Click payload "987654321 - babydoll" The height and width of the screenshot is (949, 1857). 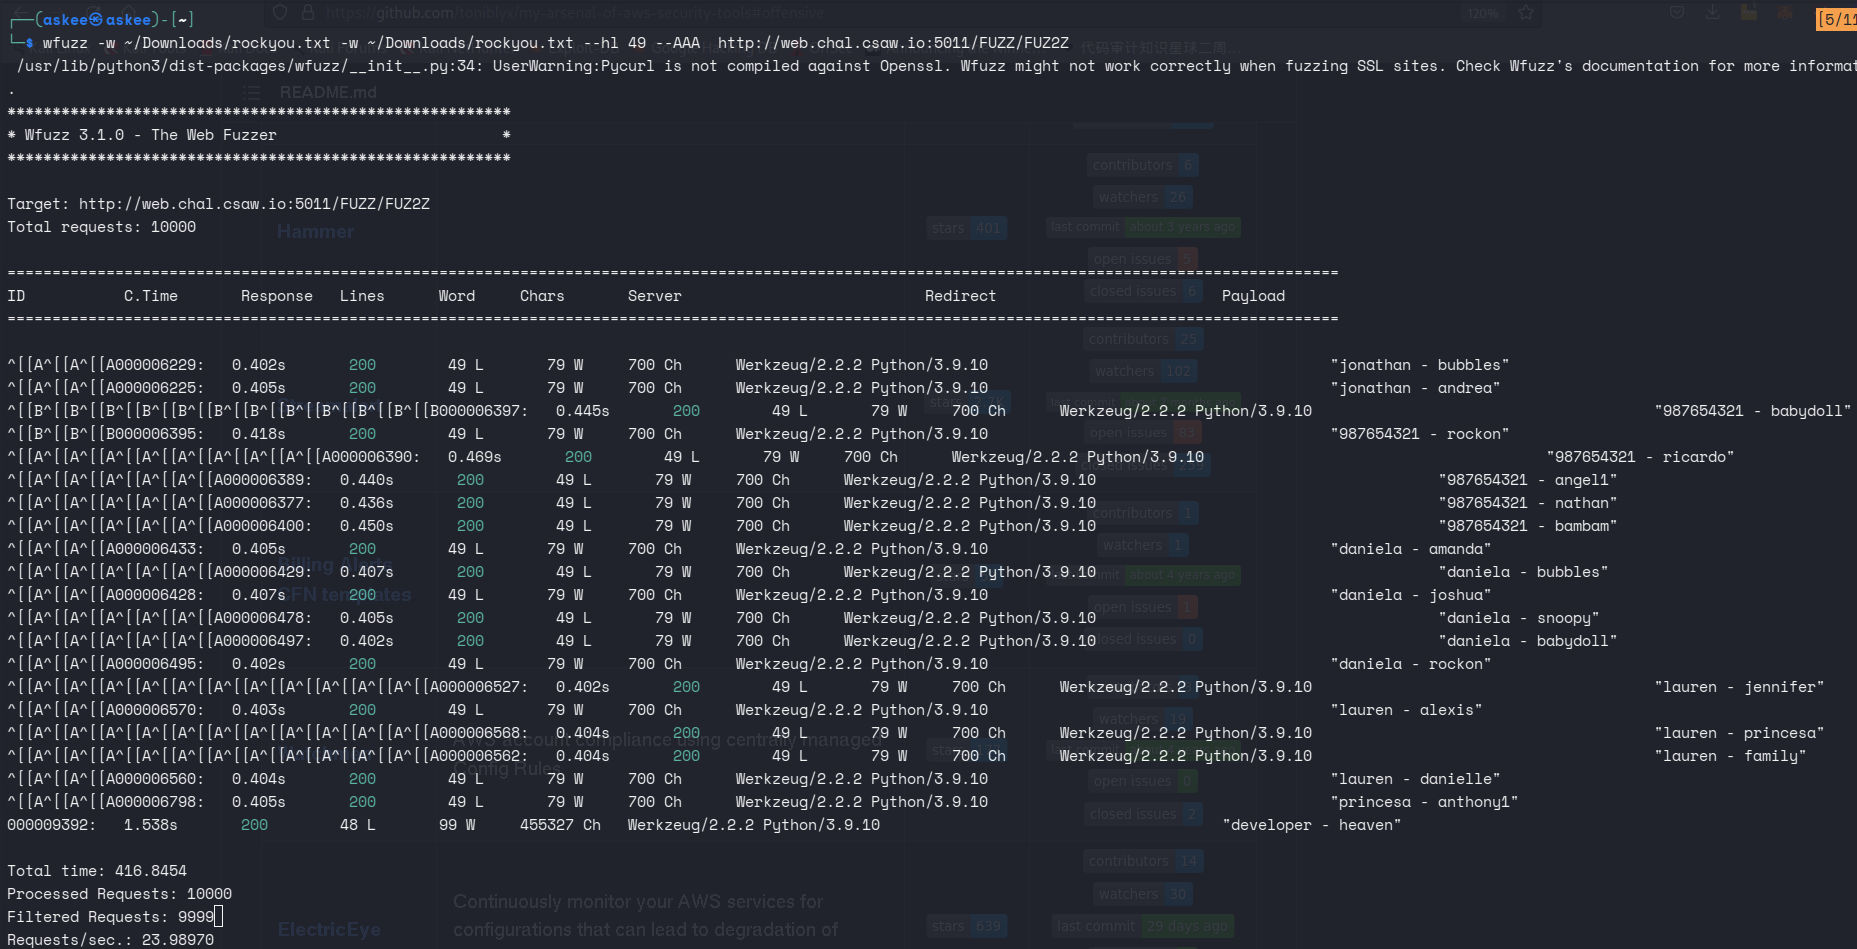click(1753, 411)
